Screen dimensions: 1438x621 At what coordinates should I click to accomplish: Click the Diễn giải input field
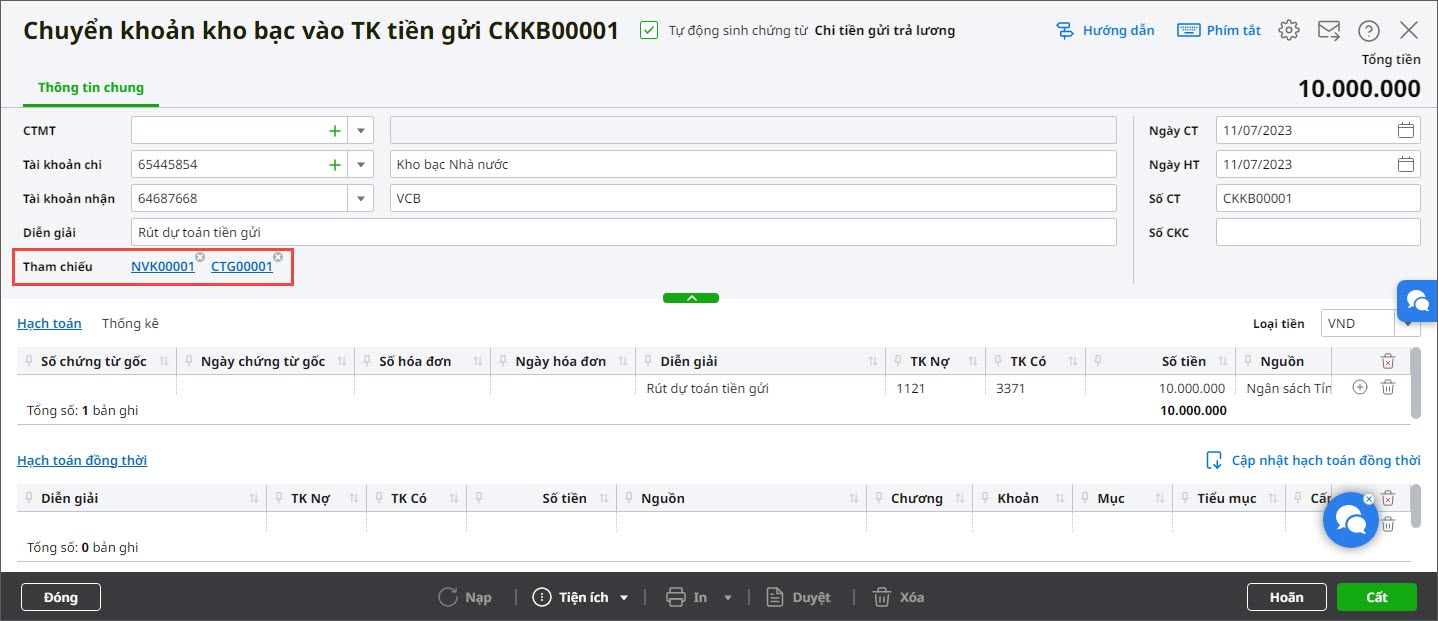623,232
